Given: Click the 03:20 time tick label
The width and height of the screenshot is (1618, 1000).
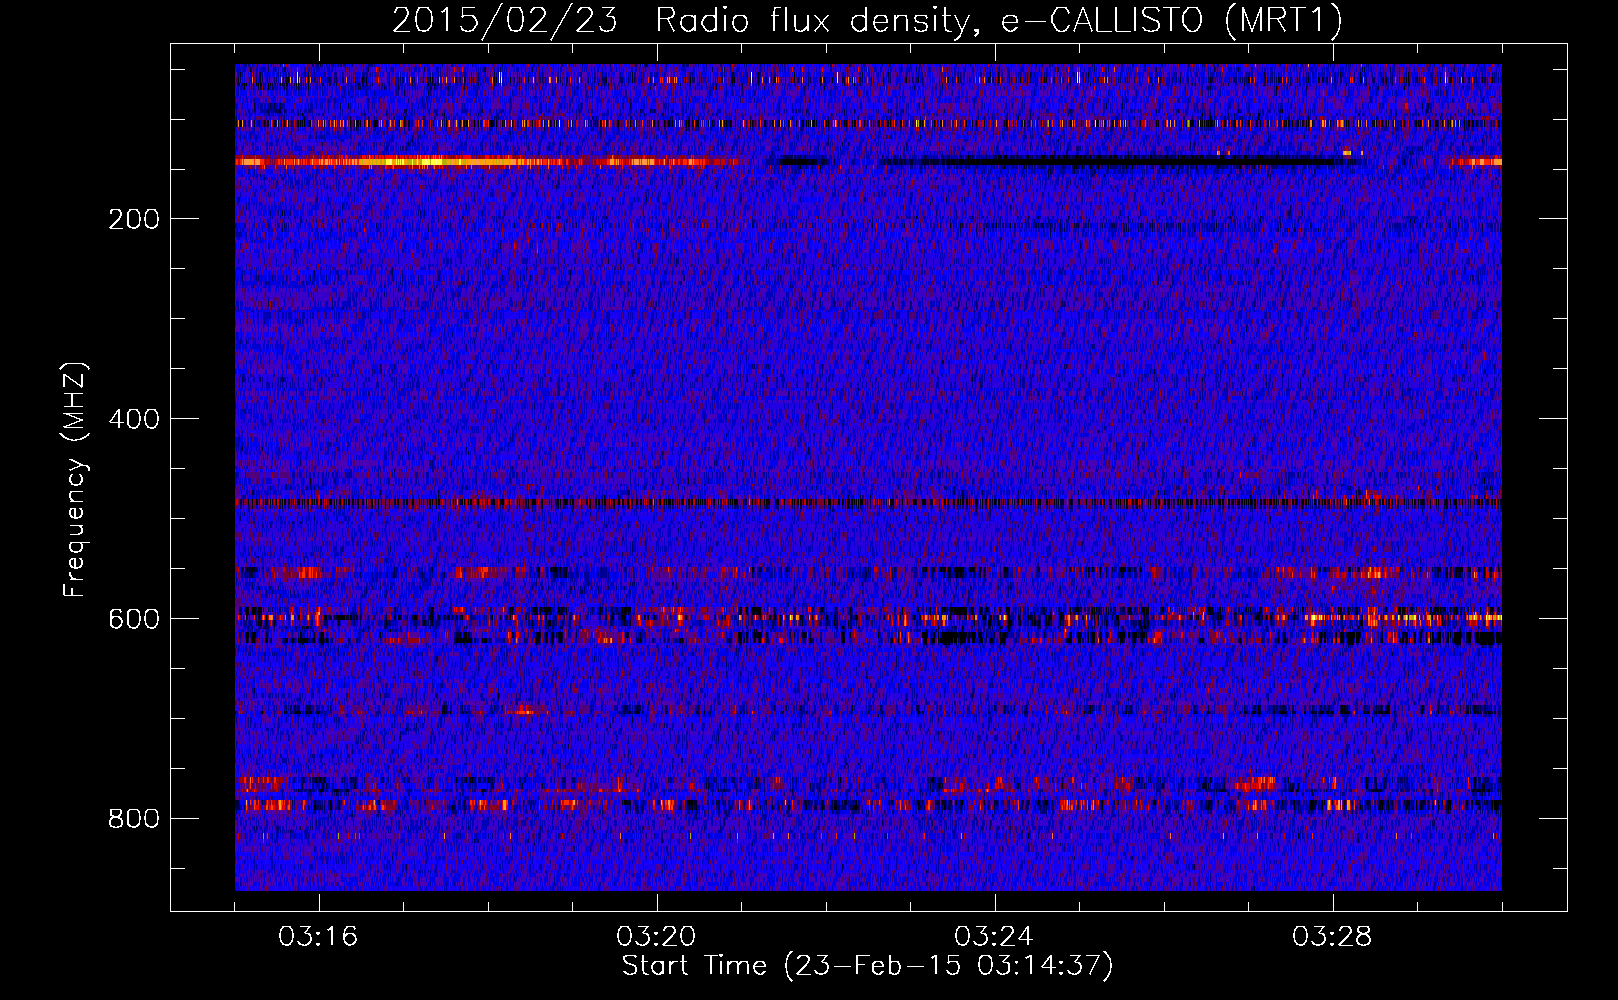Looking at the screenshot, I should coord(656,937).
